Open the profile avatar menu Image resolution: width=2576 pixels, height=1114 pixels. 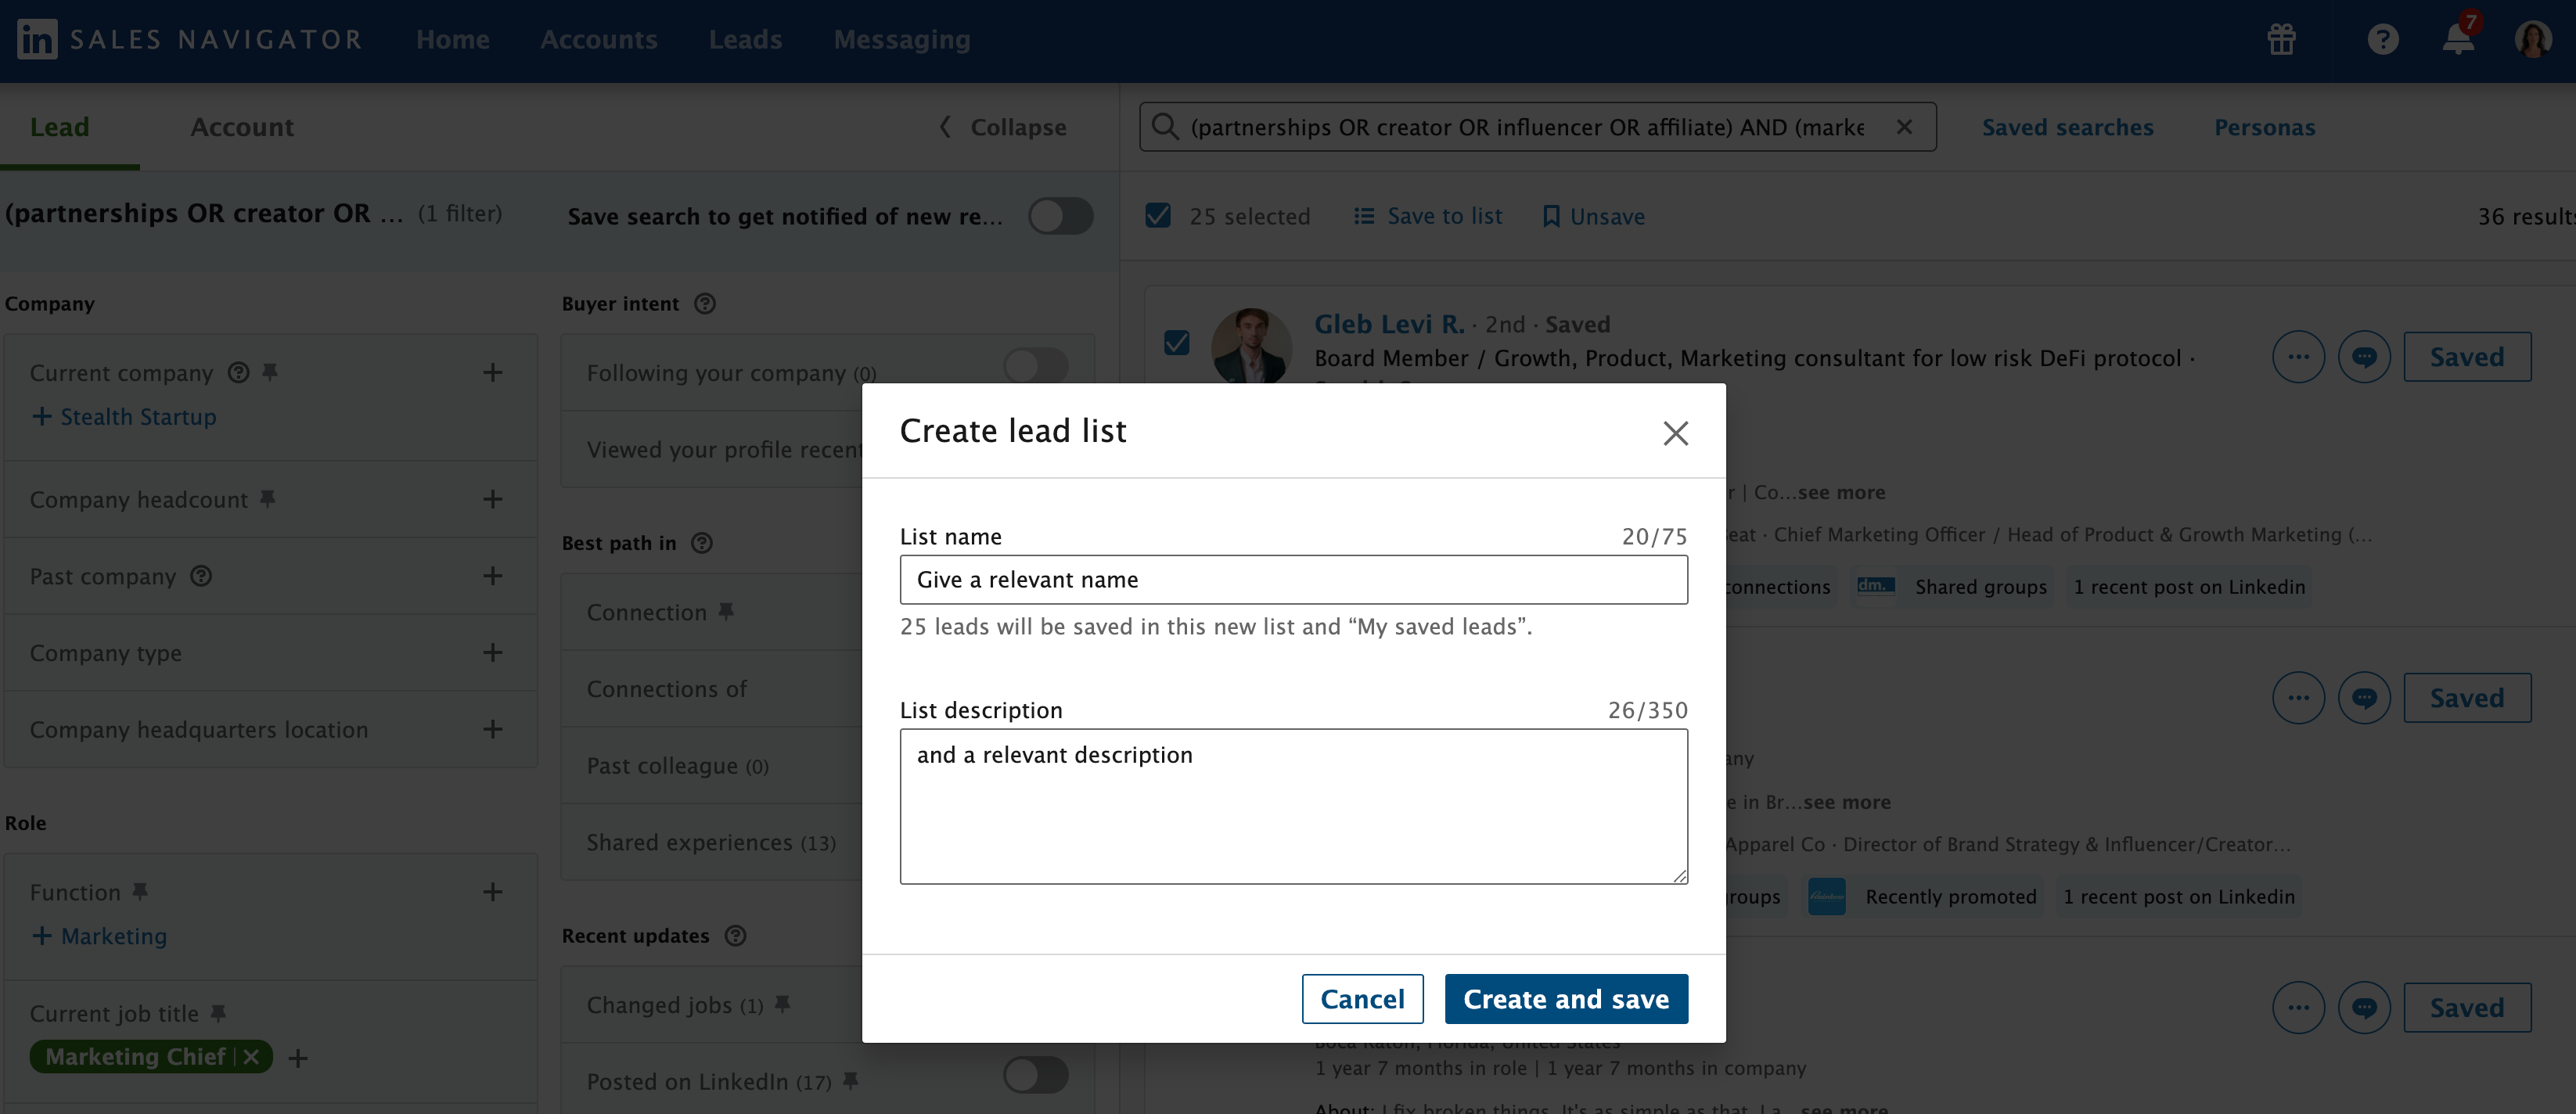[x=2532, y=39]
